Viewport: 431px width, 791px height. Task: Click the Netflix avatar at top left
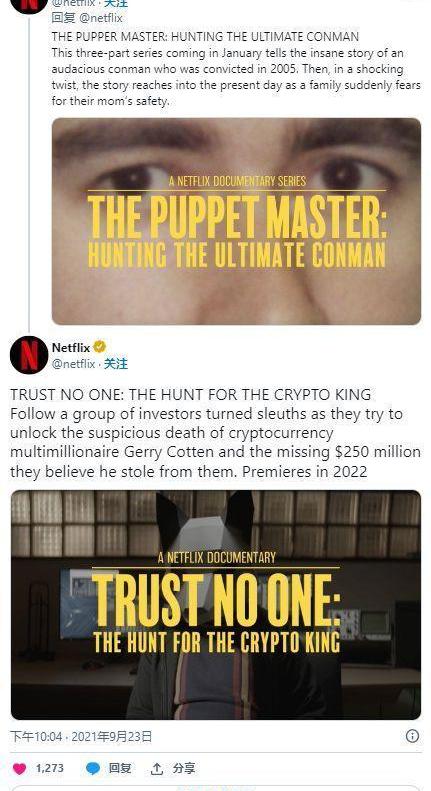[29, 5]
